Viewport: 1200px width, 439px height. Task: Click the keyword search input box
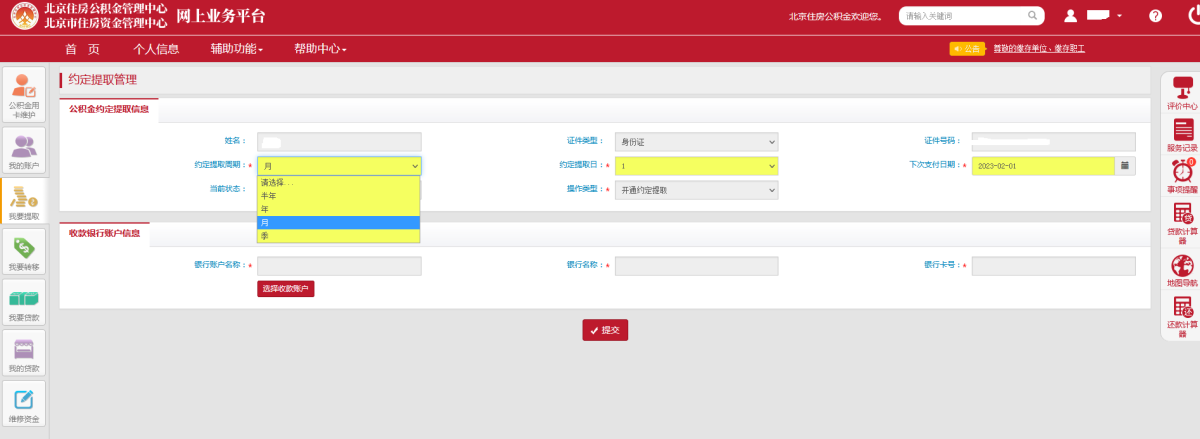pos(965,16)
